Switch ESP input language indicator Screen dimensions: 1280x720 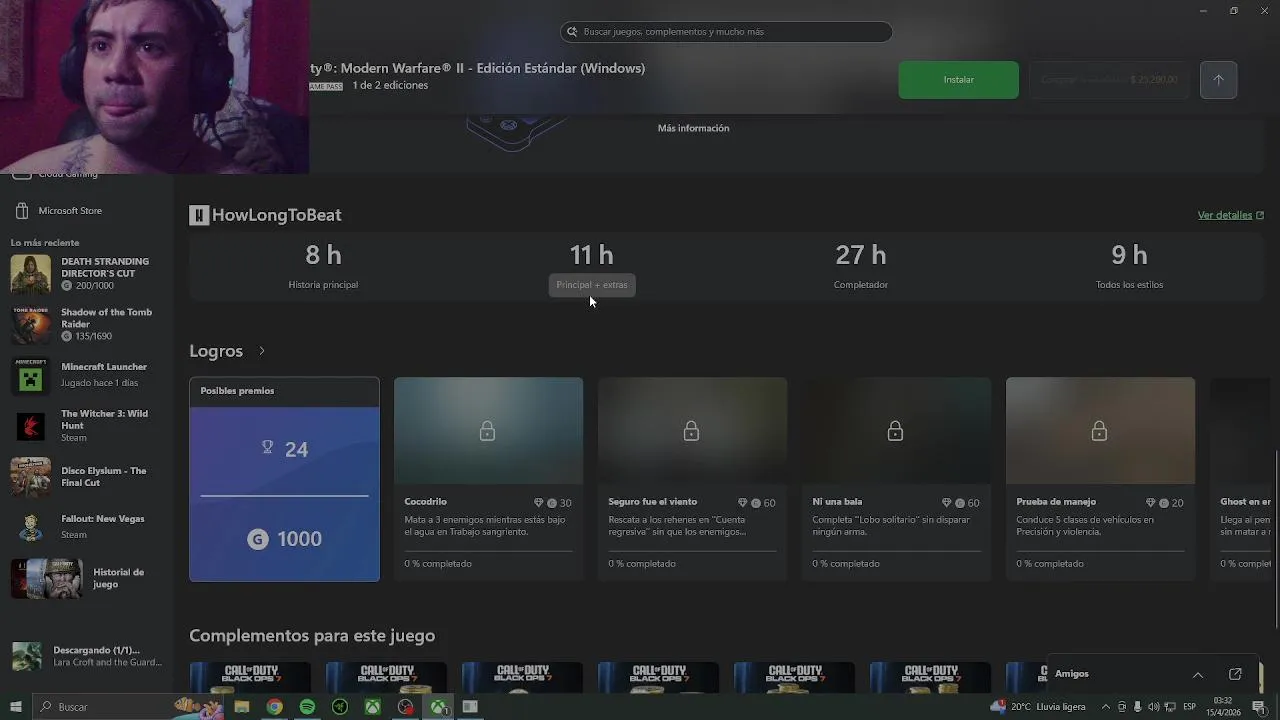1189,707
